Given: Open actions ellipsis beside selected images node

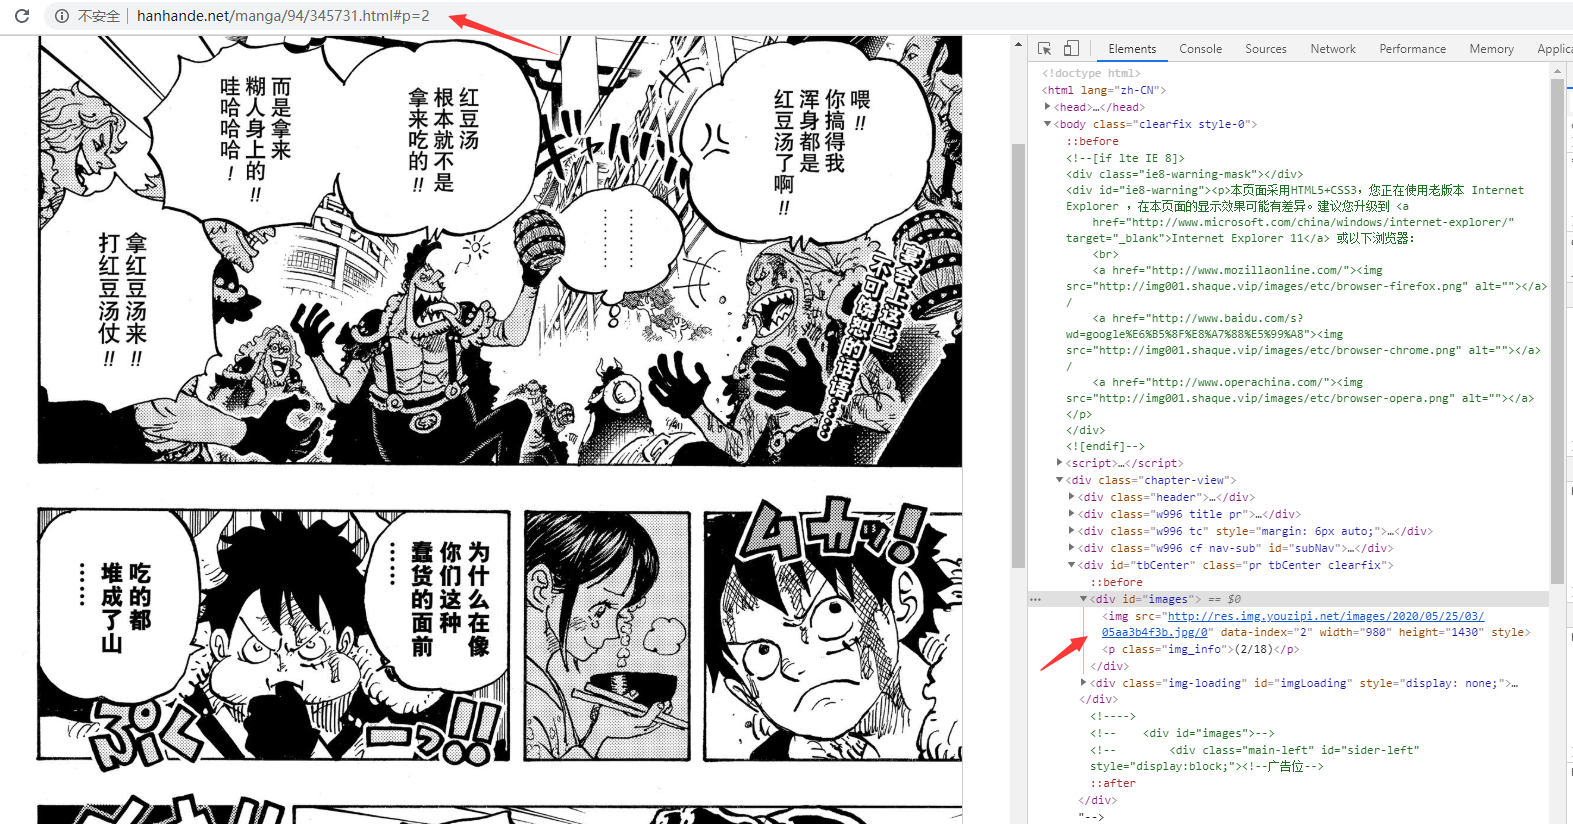Looking at the screenshot, I should pyautogui.click(x=1035, y=599).
